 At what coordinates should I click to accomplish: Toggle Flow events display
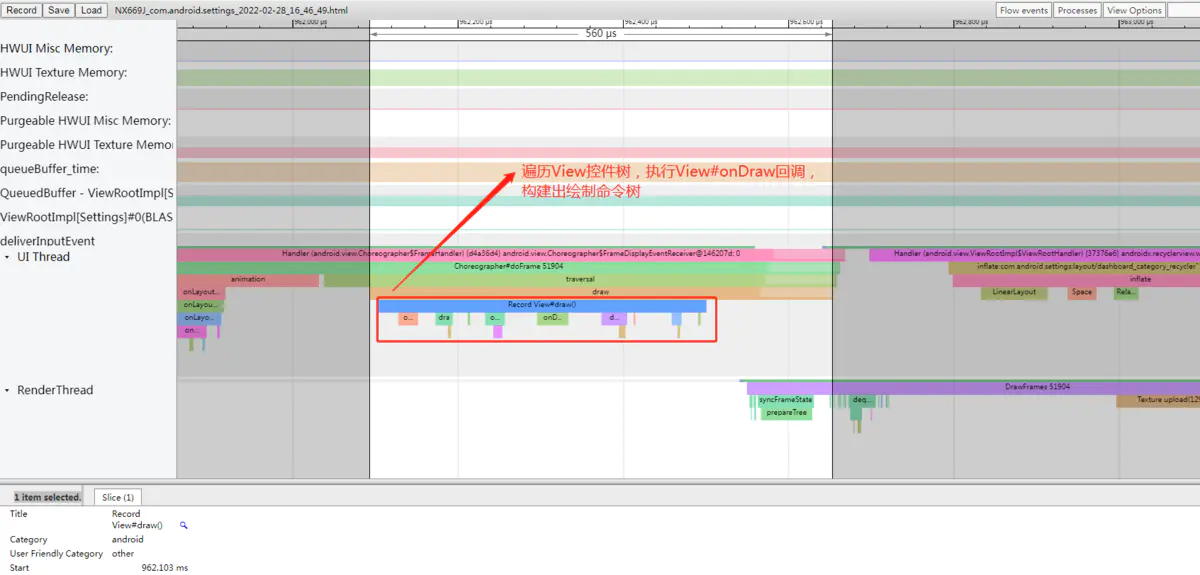[1023, 10]
